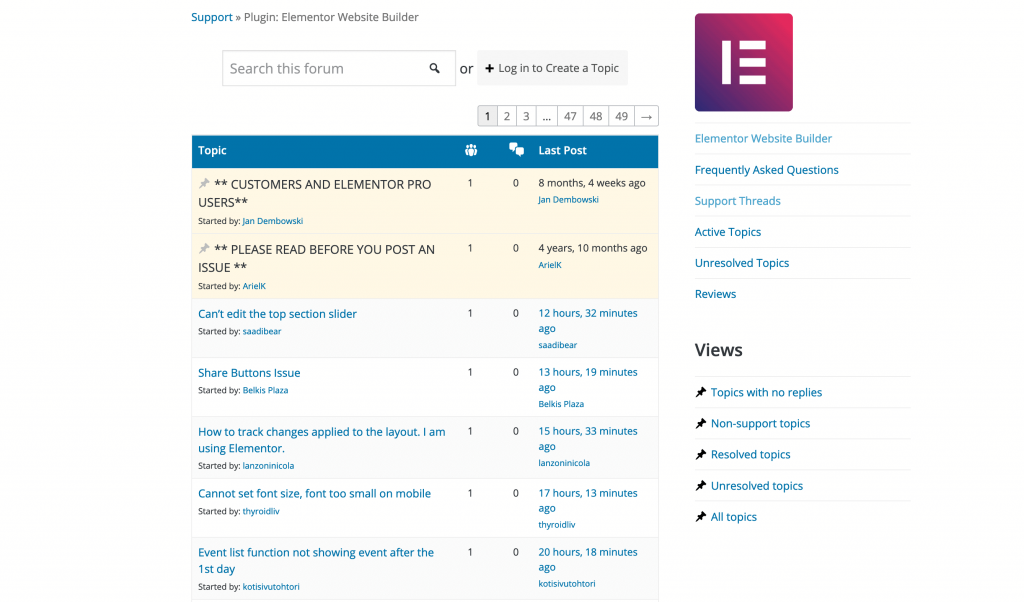The image size is (1024, 602).
Task: Visit the Frequently Asked Questions link
Action: point(766,170)
